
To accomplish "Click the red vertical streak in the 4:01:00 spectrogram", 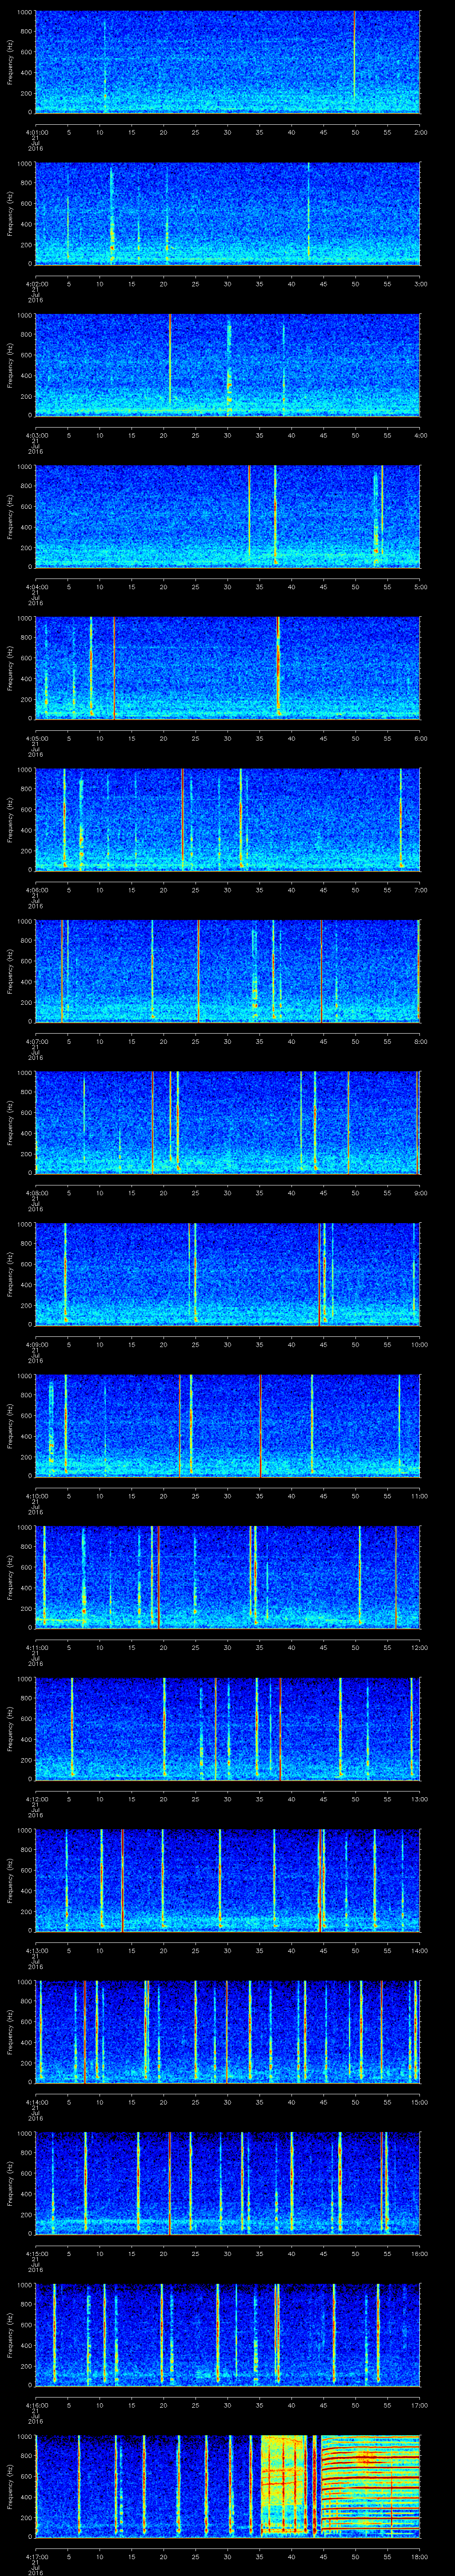I will [x=354, y=55].
